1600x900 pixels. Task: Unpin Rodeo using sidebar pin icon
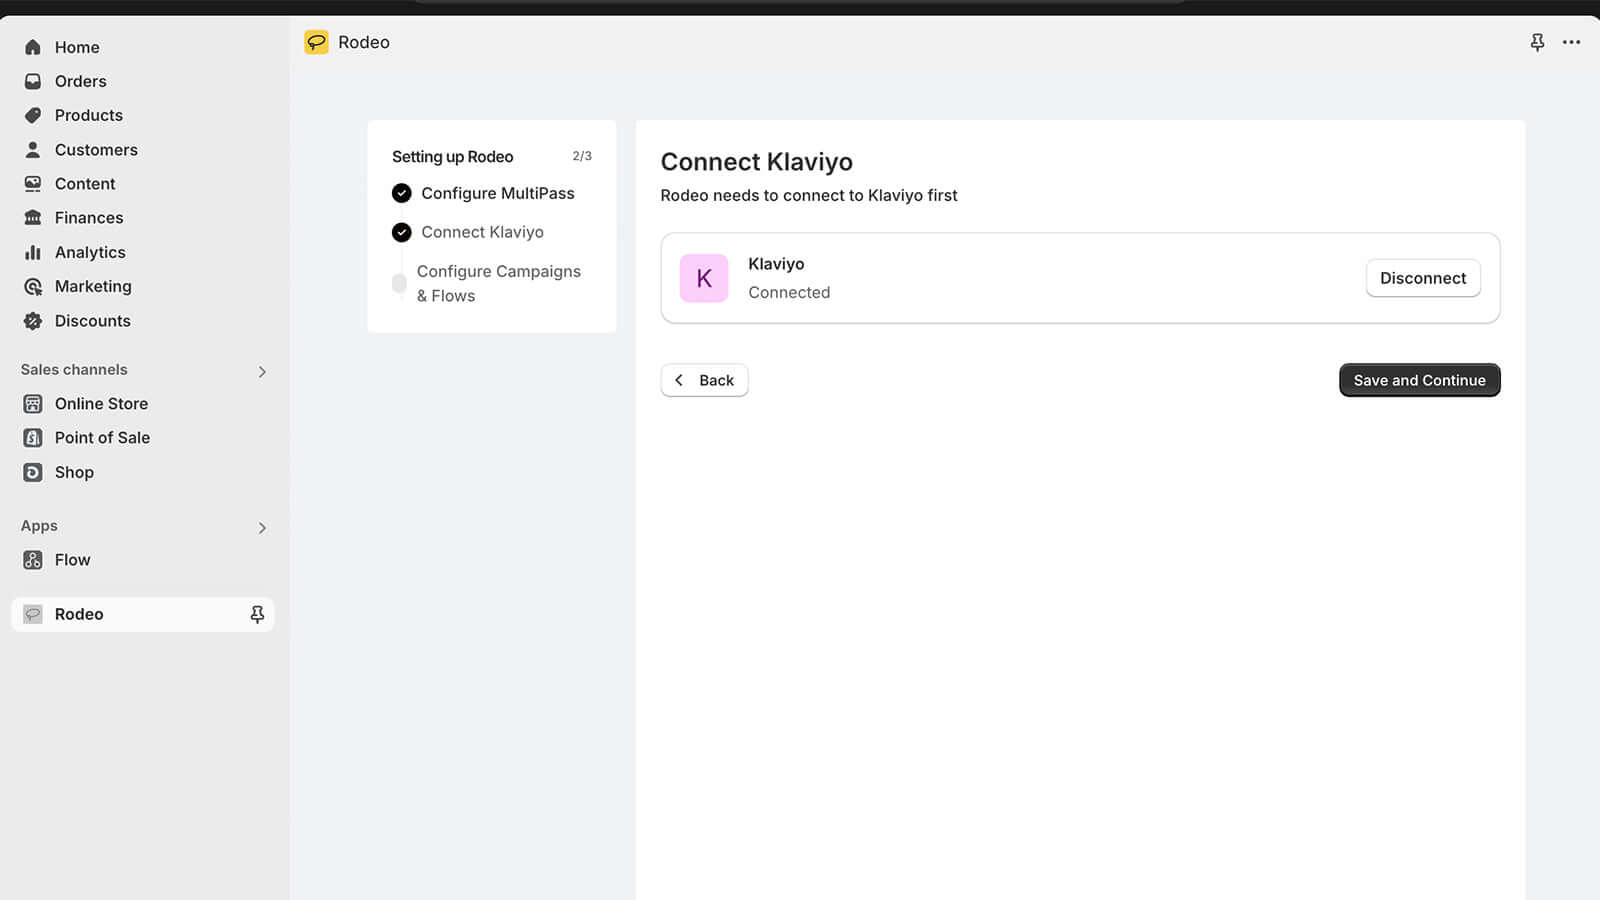257,614
